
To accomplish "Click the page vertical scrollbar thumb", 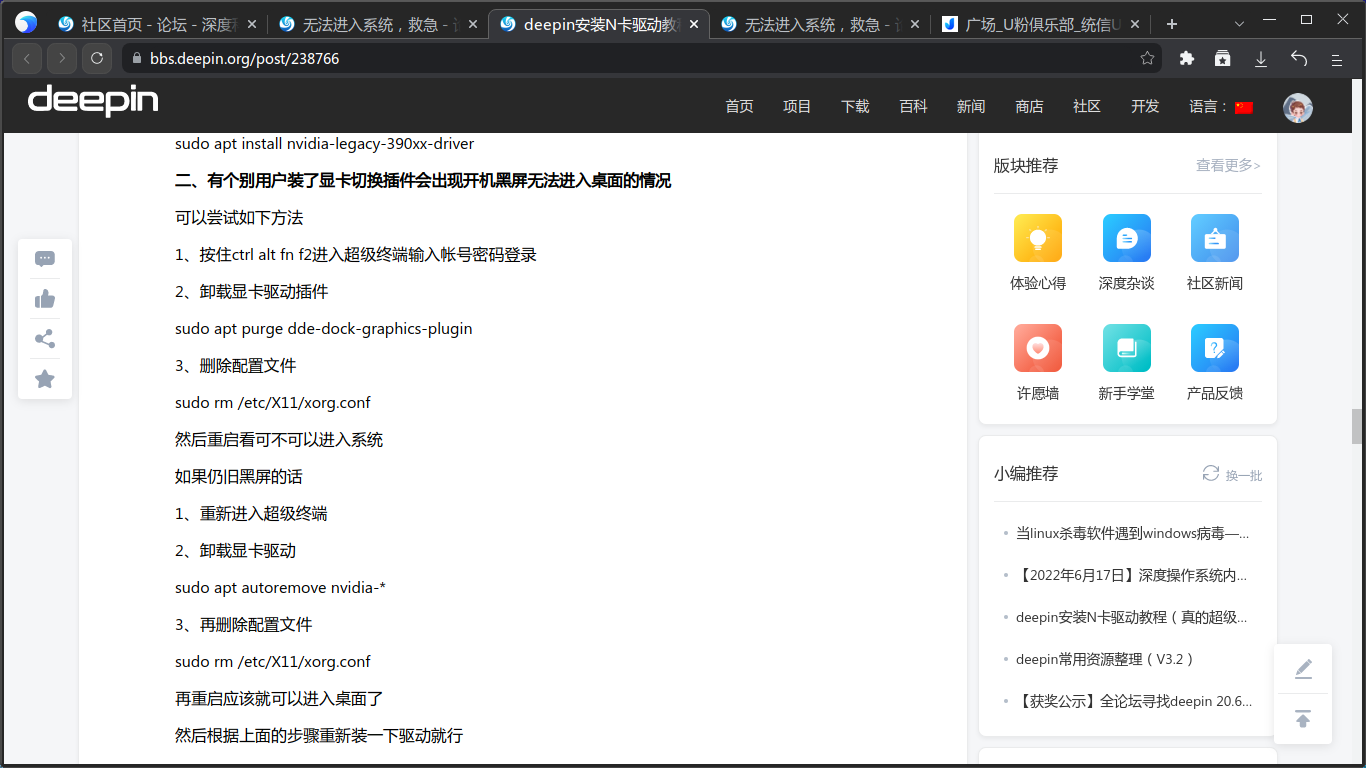I will point(1357,426).
